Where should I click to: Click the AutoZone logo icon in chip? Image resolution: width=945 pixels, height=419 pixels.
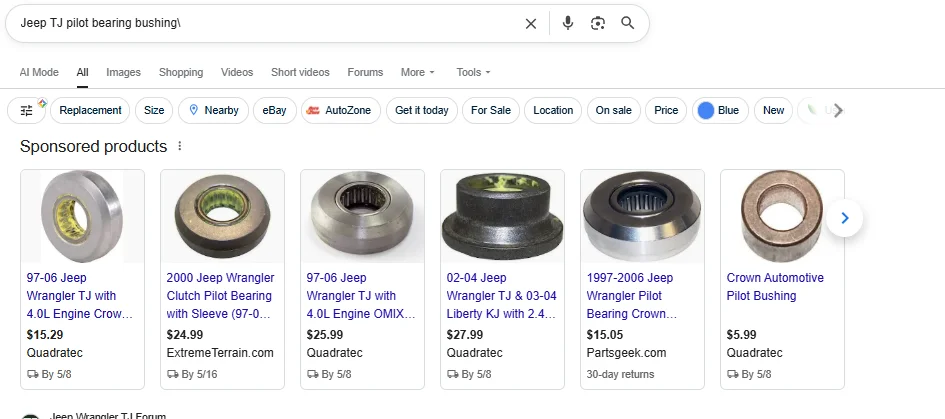tap(312, 110)
